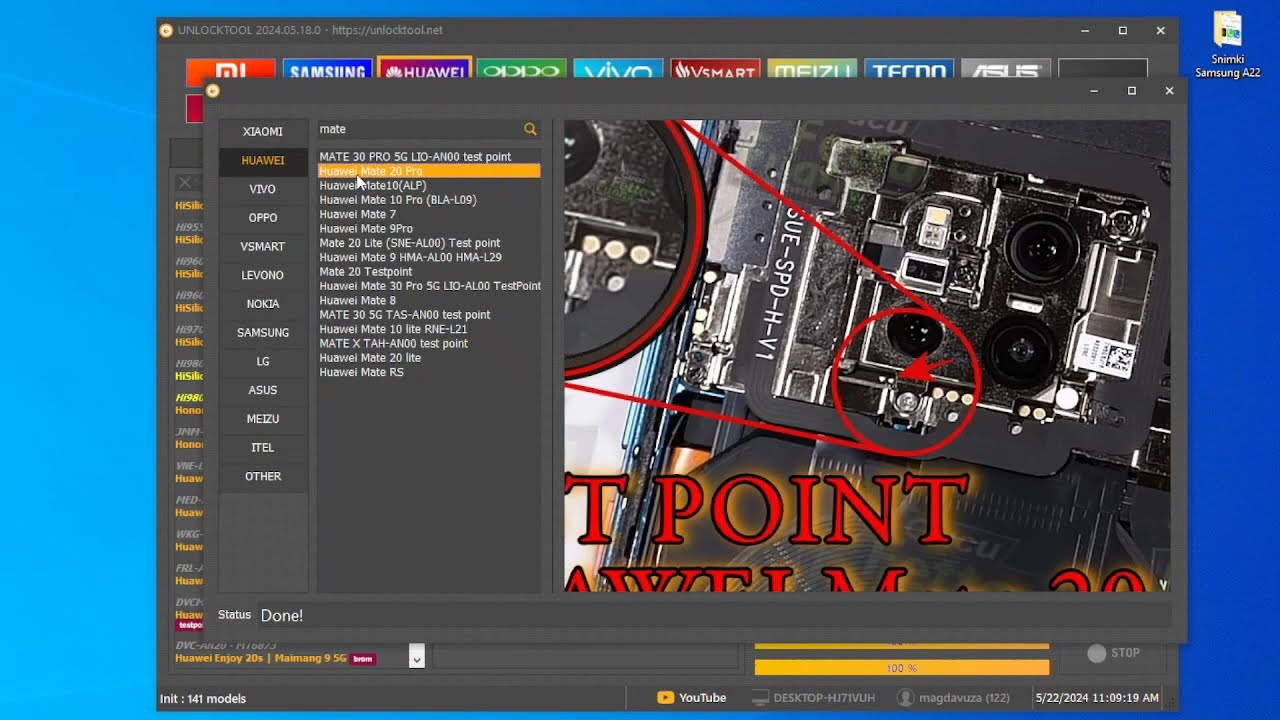Viewport: 1280px width, 720px height.
Task: Select Huawei Mate RS entry
Action: (x=429, y=372)
